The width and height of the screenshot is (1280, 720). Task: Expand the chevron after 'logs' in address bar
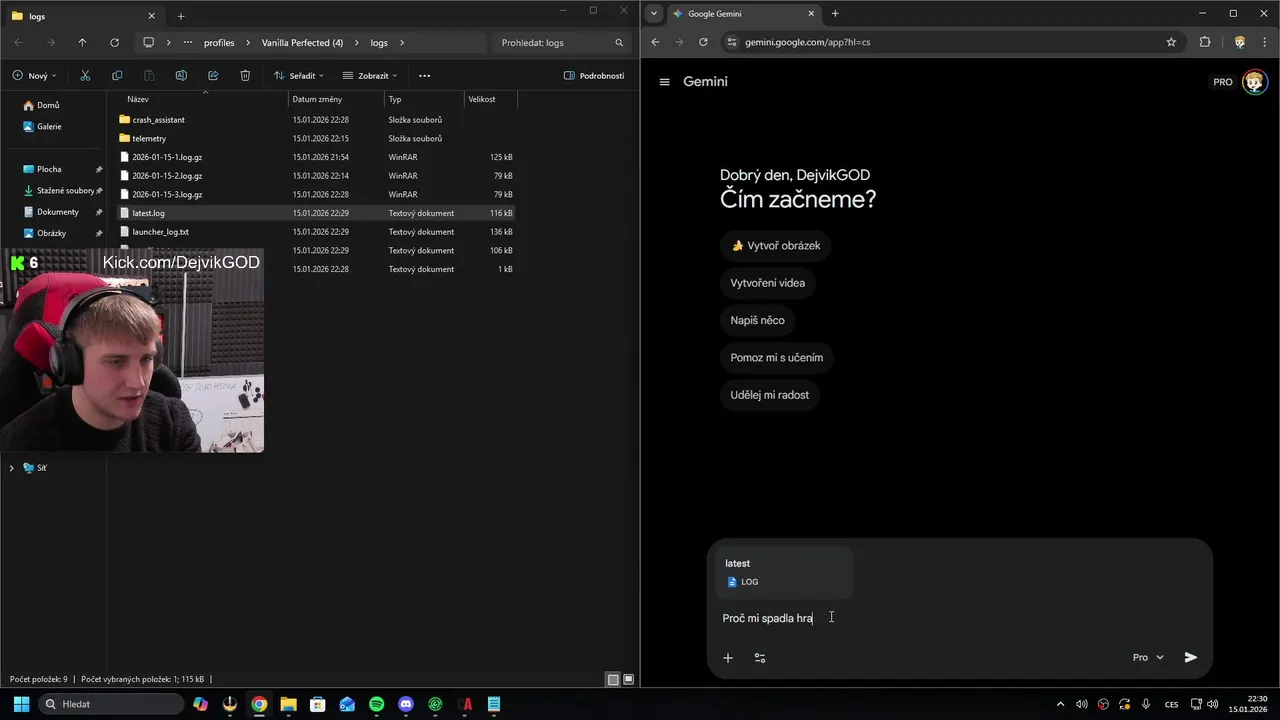point(402,43)
